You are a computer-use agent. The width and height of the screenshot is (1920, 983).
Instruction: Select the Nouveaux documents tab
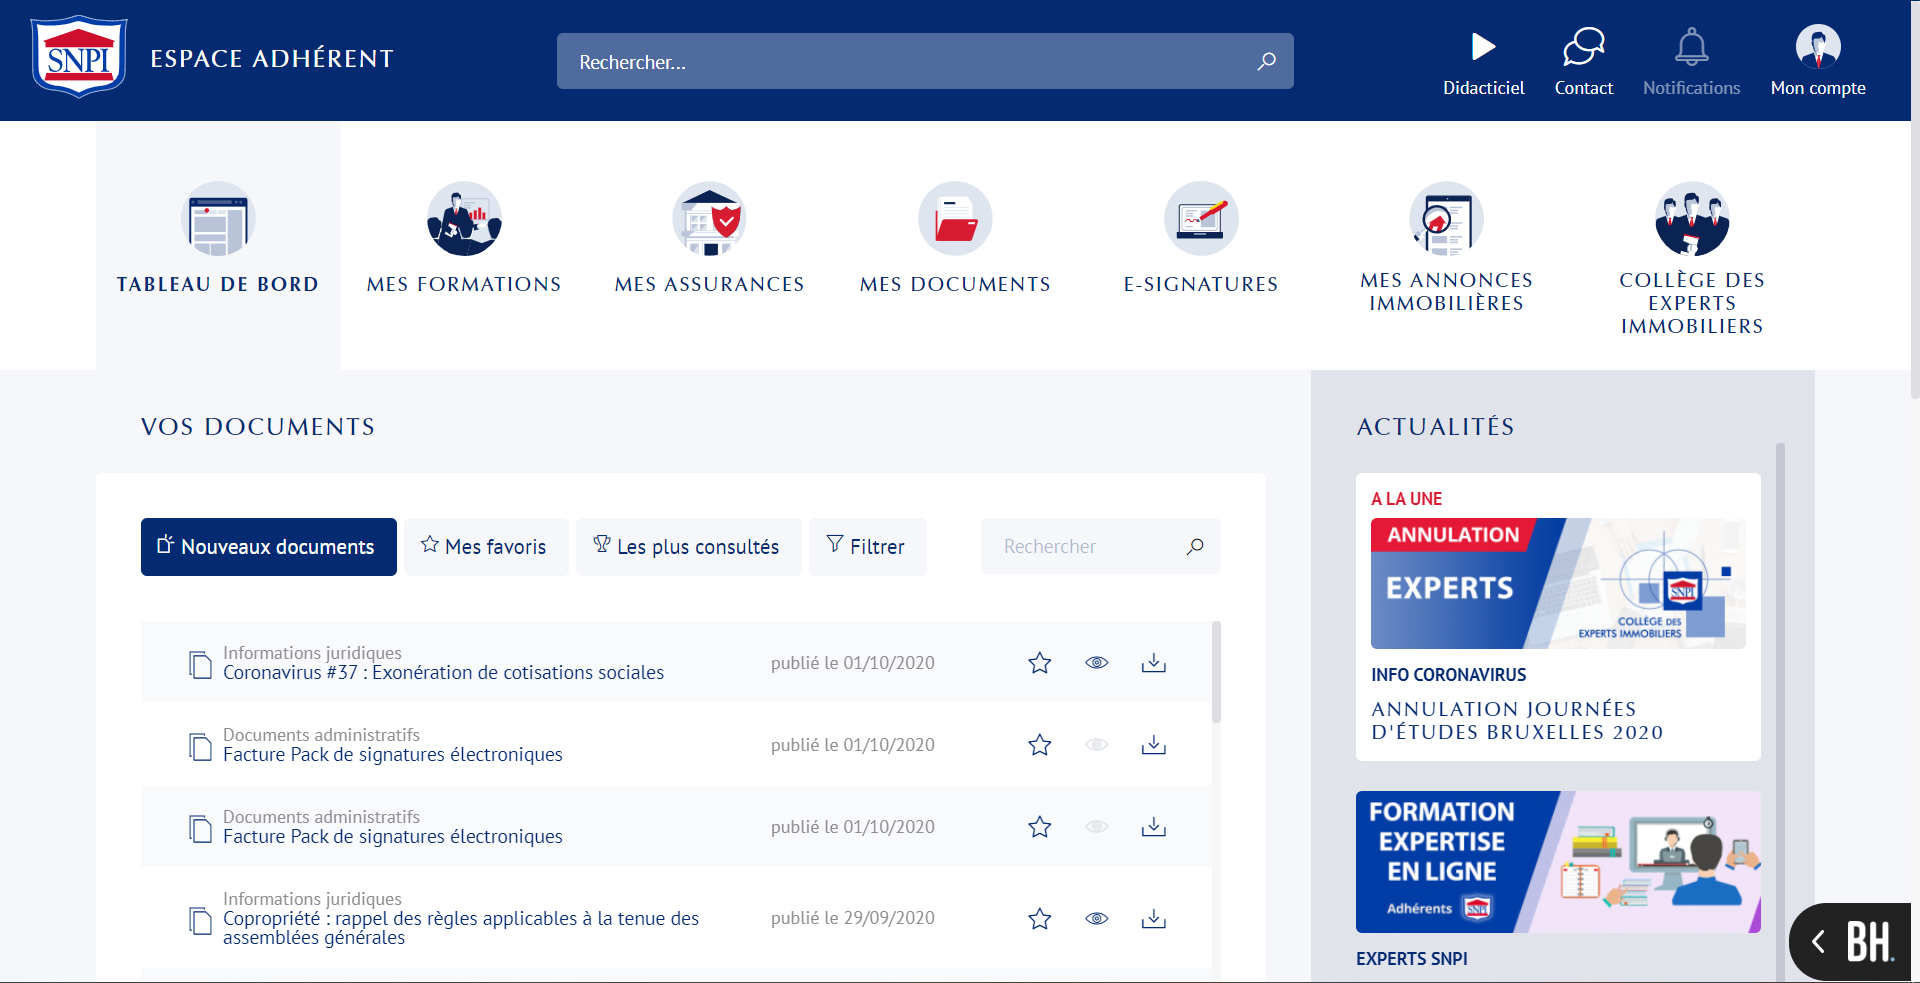[269, 547]
